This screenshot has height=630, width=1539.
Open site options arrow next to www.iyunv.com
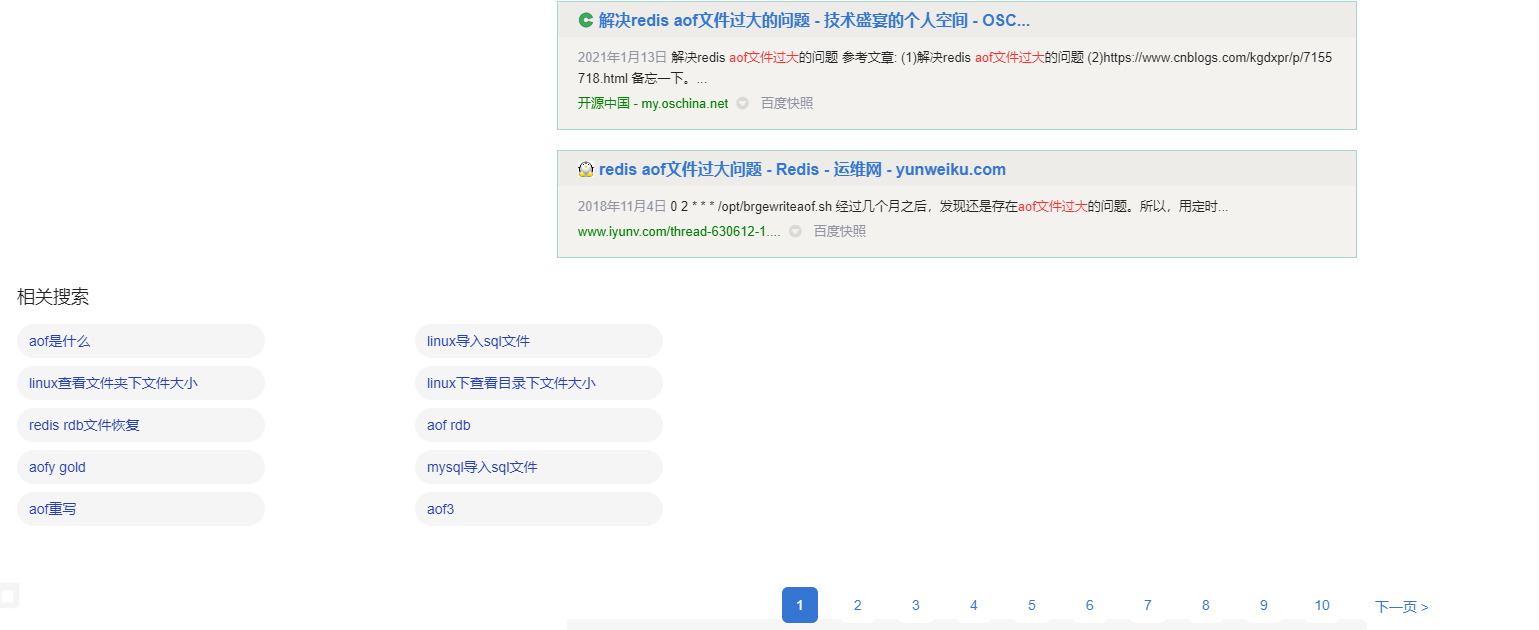coord(795,230)
